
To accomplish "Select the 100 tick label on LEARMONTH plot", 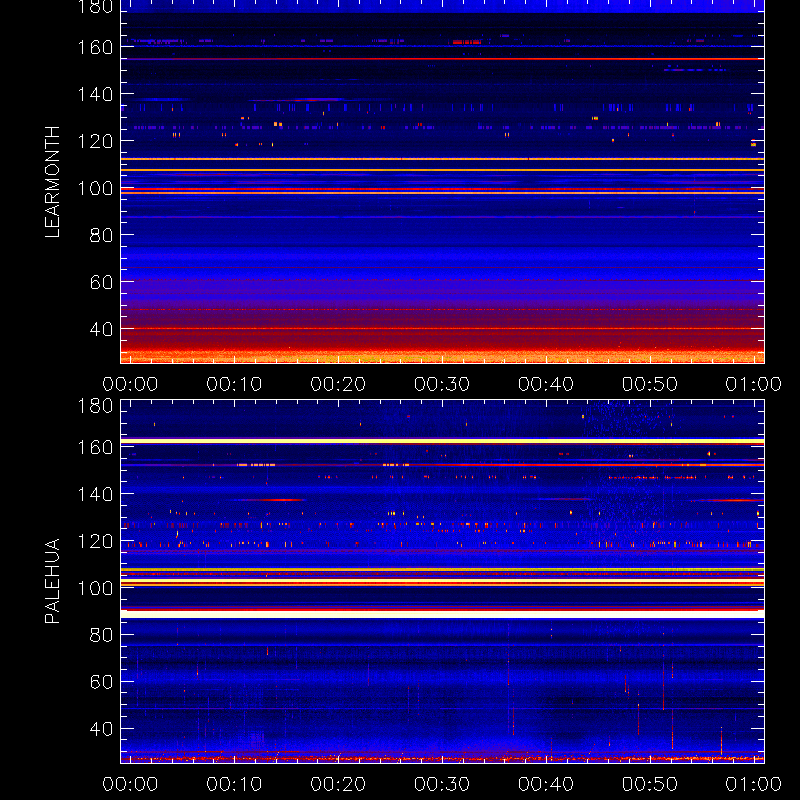I will tap(95, 188).
